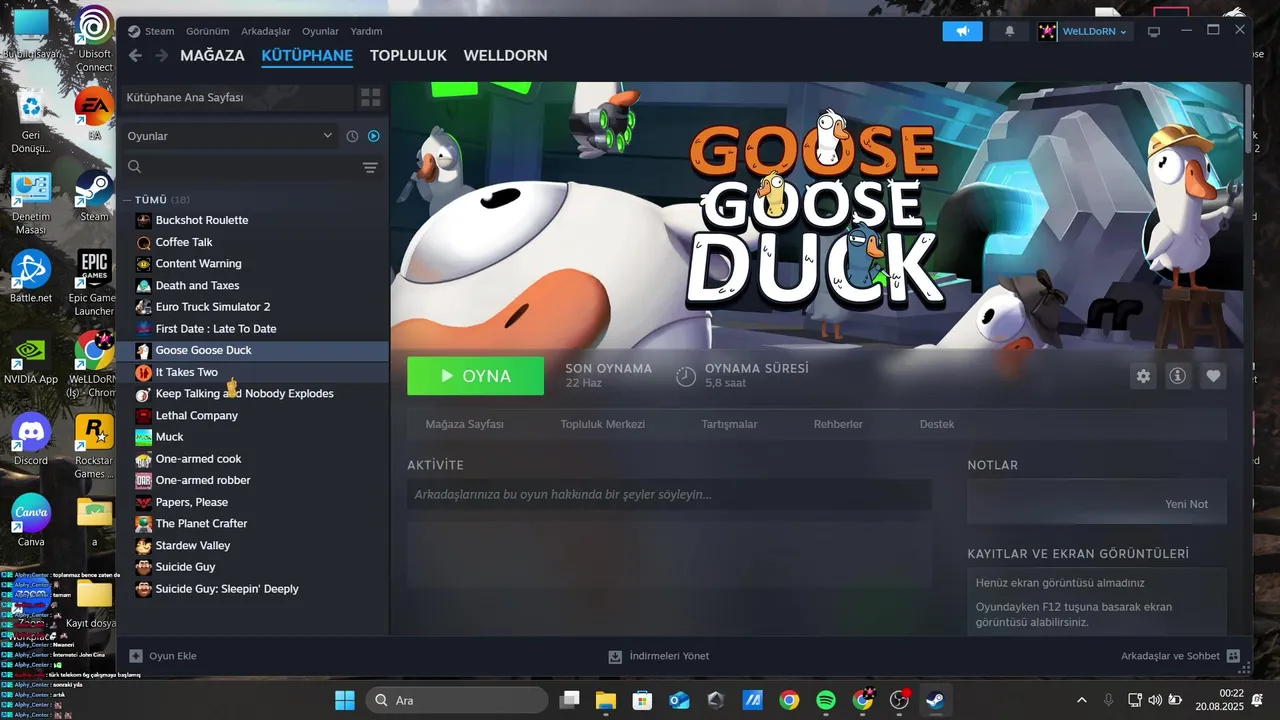
Task: Open the Windows Start button
Action: point(344,700)
